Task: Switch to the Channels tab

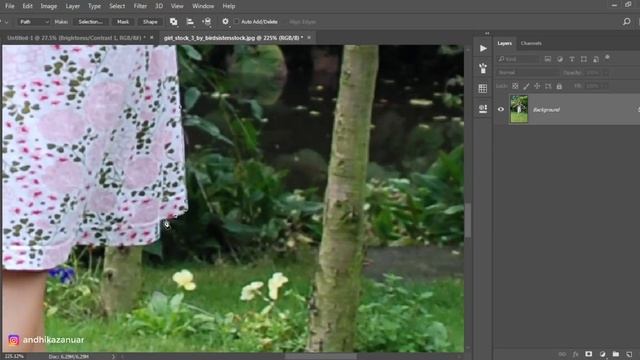Action: (531, 43)
